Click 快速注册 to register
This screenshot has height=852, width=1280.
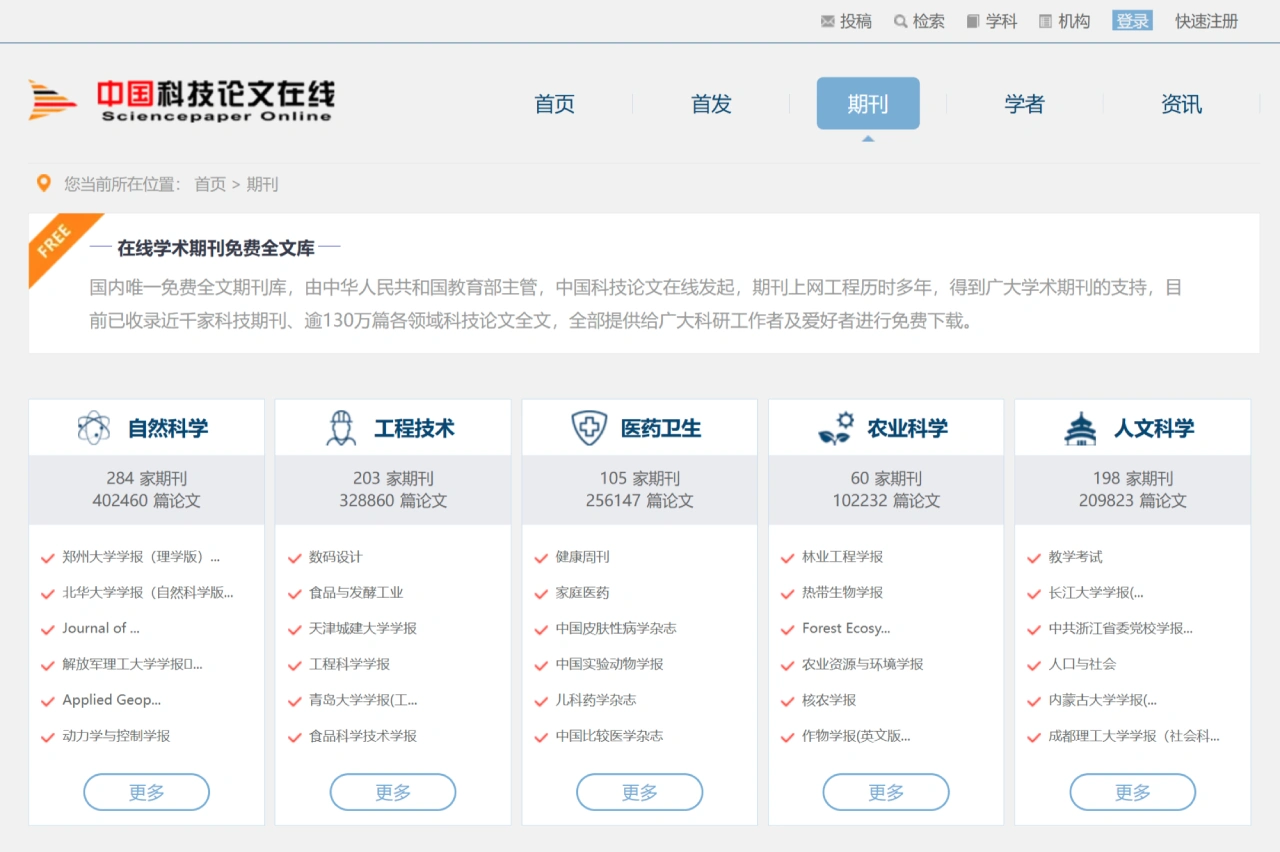pos(1206,21)
